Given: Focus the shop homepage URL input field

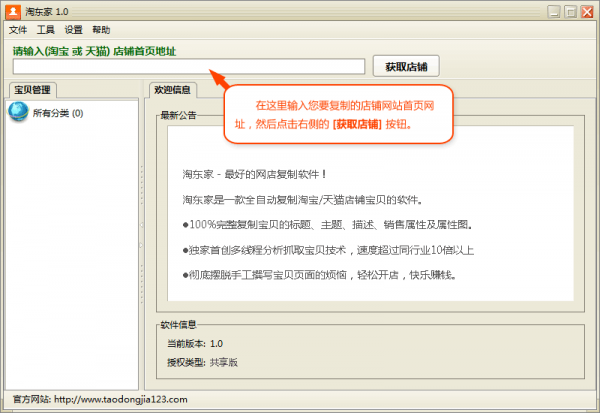Looking at the screenshot, I should click(189, 67).
